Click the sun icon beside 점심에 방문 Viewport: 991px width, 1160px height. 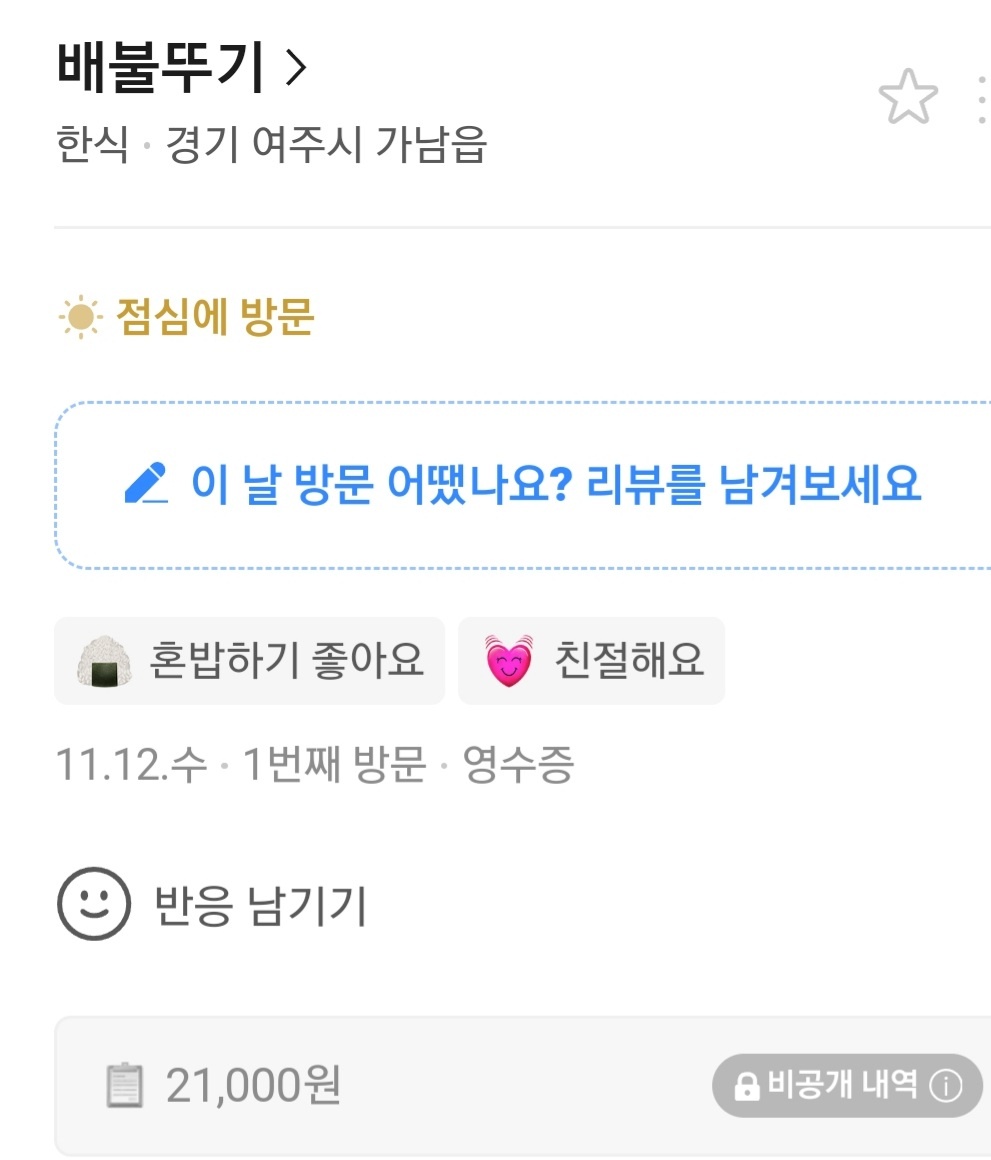(80, 317)
